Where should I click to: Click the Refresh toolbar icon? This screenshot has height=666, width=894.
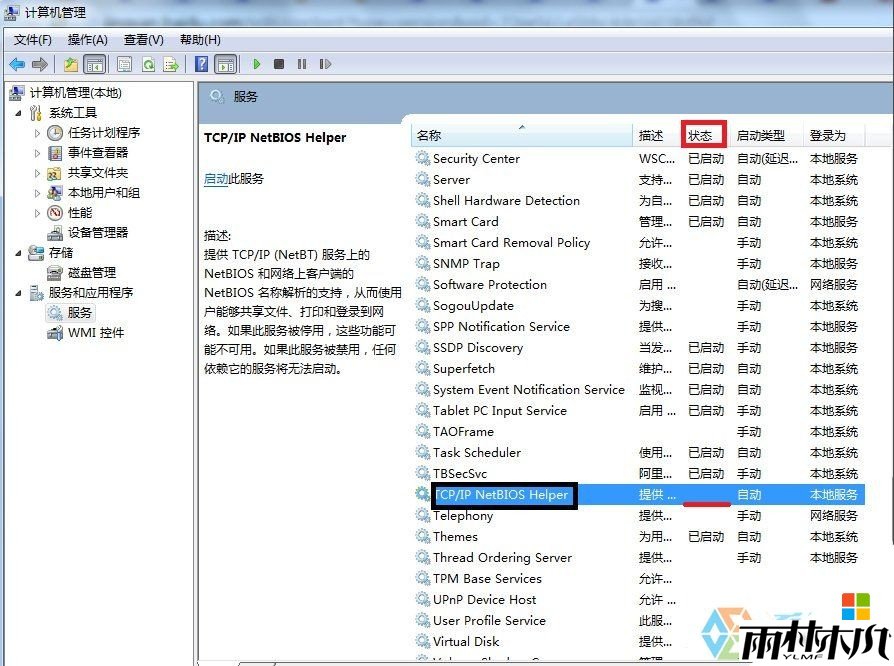coord(148,64)
